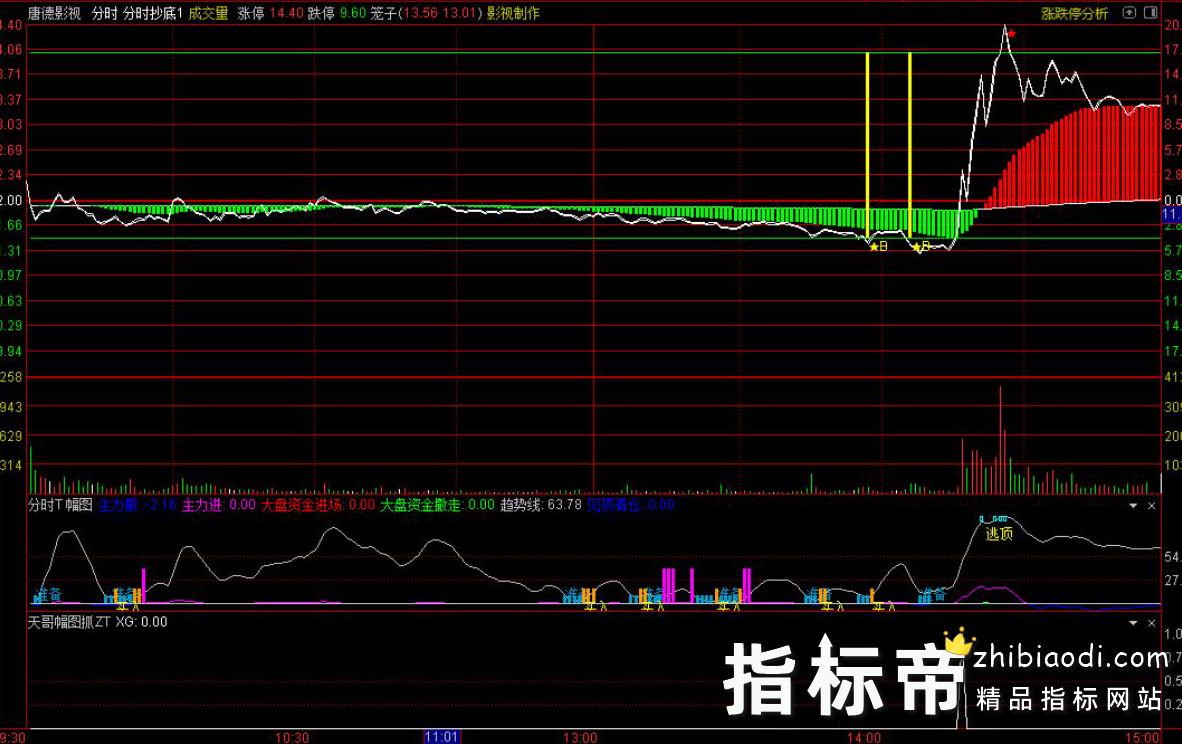Click the 大盘资金进场 0.00 value
This screenshot has width=1182, height=744.
[318, 504]
